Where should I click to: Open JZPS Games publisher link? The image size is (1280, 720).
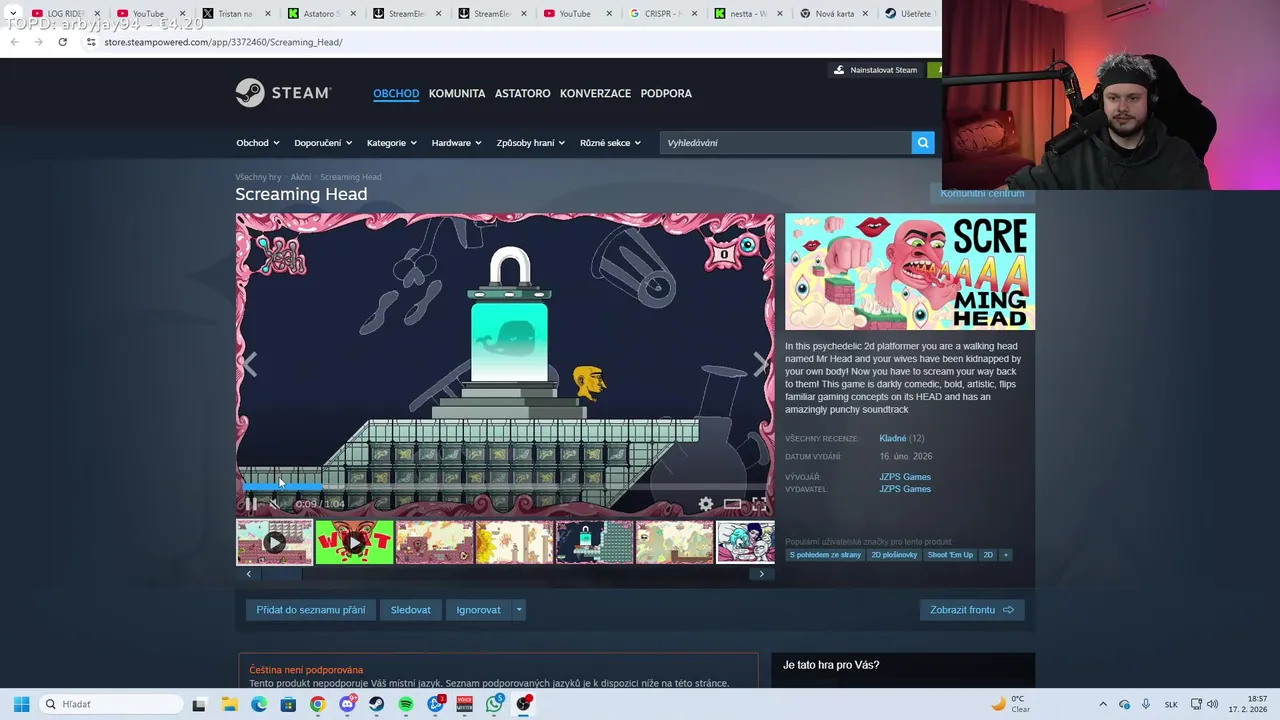click(905, 489)
